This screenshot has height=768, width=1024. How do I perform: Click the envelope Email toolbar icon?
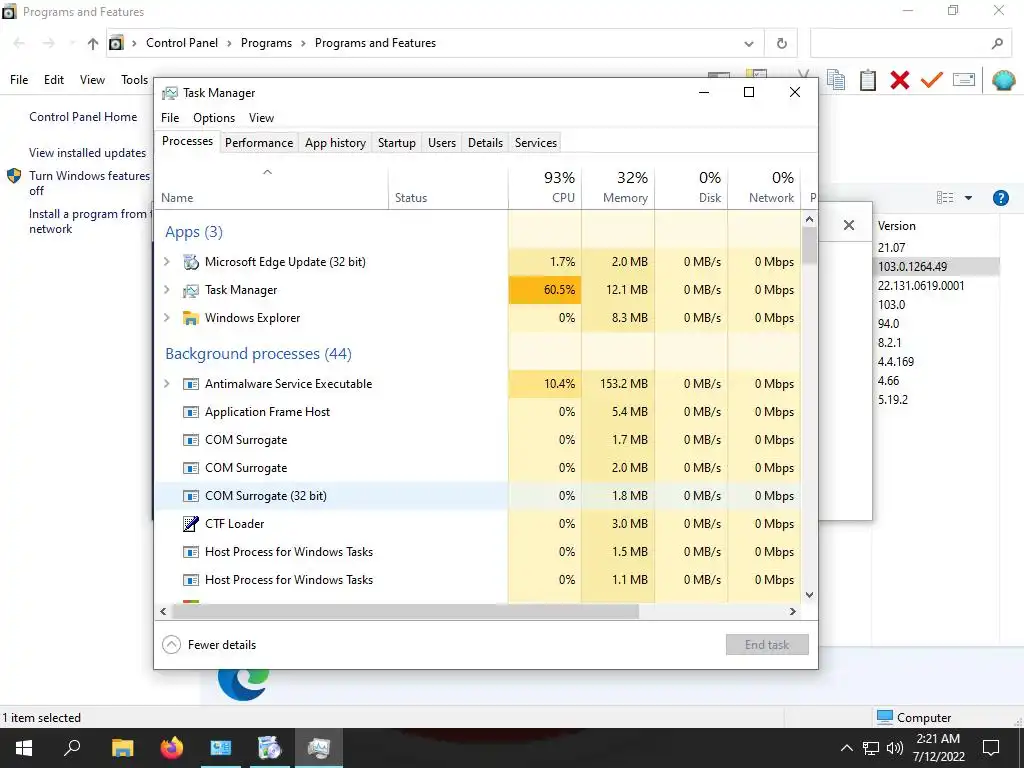[964, 80]
